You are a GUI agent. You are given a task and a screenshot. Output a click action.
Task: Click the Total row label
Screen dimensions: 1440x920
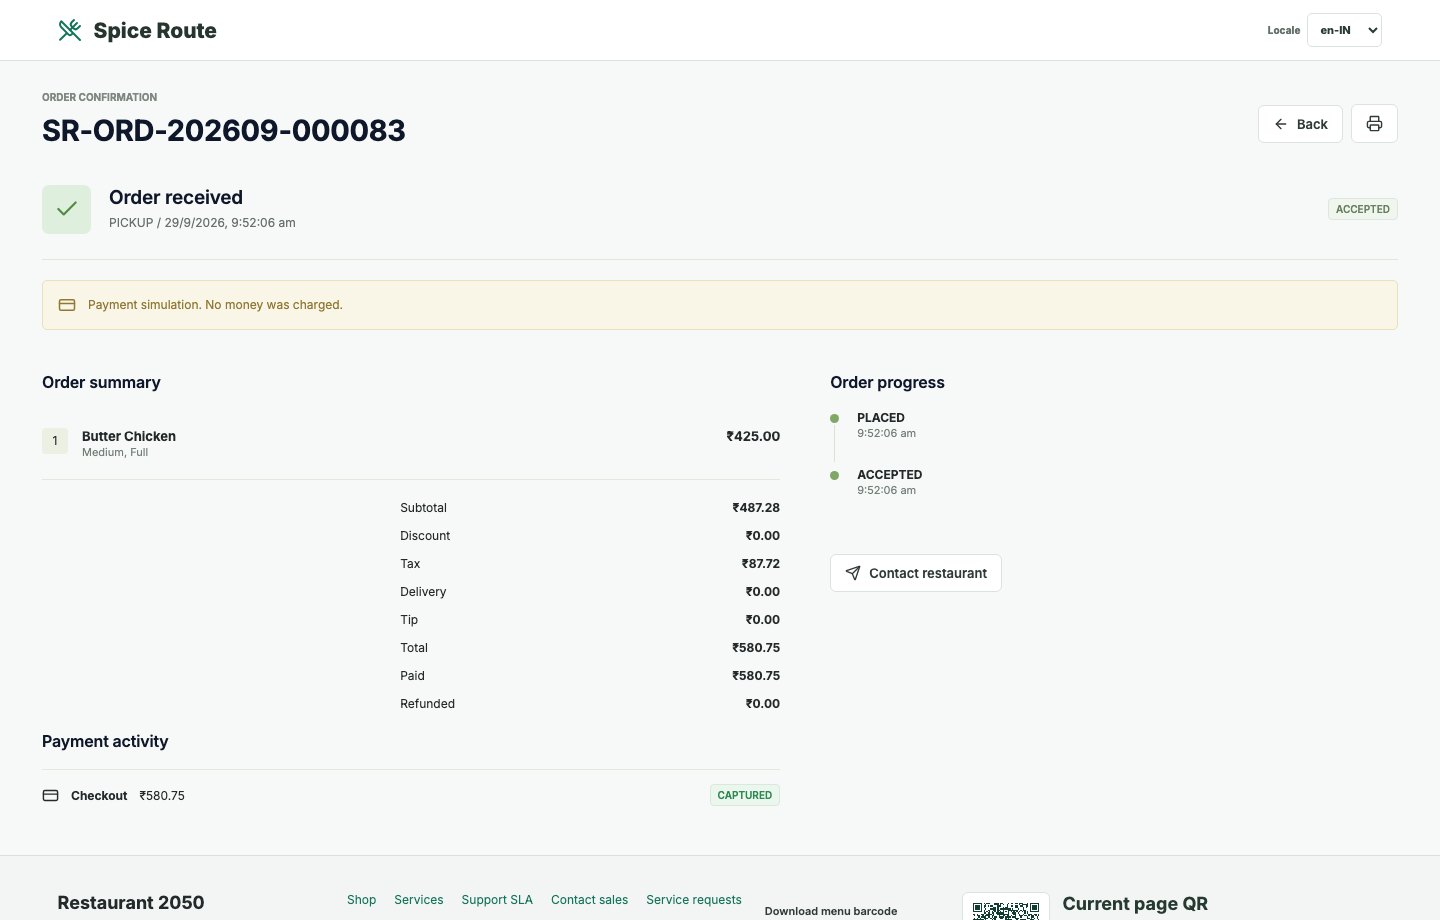point(414,648)
